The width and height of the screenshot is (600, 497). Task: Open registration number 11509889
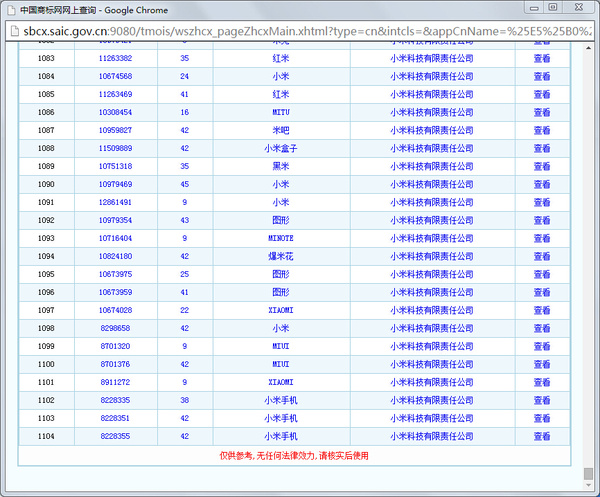coord(116,148)
